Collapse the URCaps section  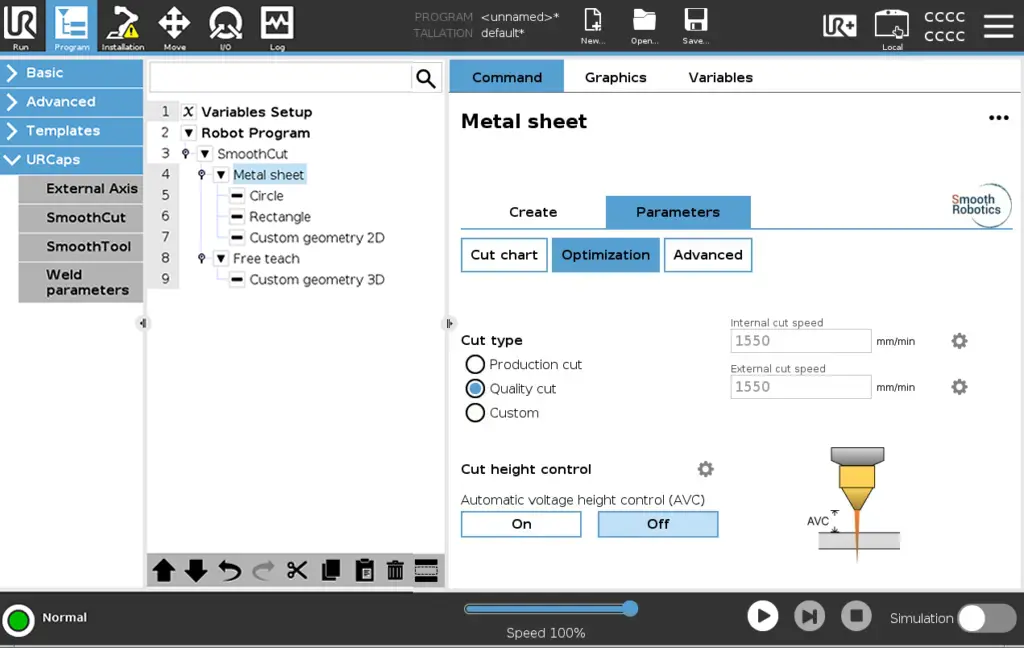pyautogui.click(x=71, y=159)
